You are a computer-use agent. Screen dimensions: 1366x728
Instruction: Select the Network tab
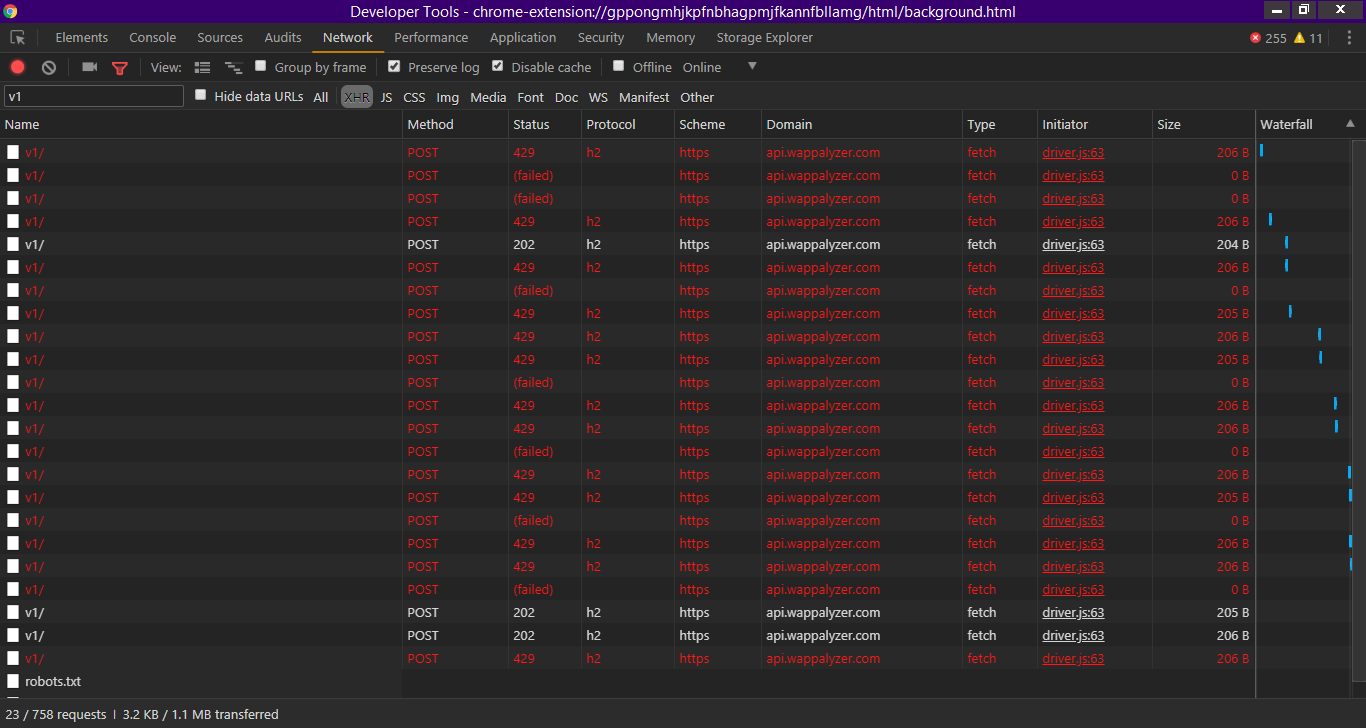pos(348,37)
